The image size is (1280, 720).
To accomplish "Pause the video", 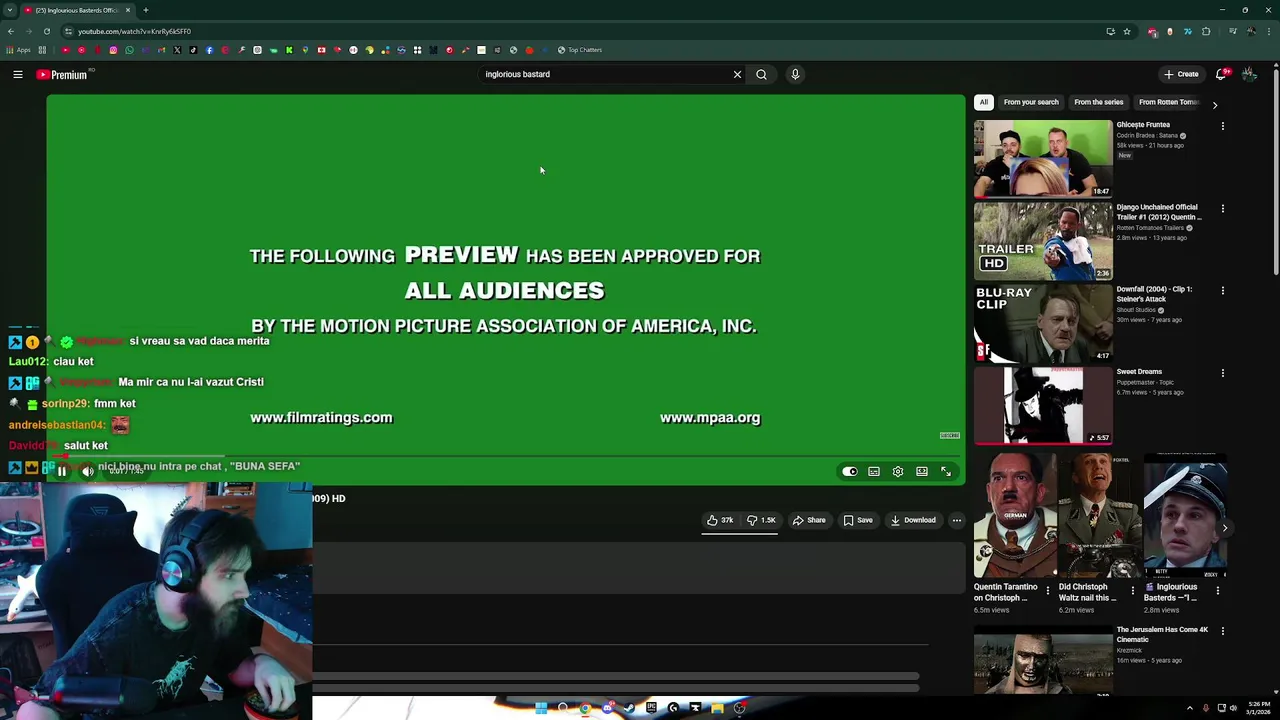I will click(x=61, y=471).
